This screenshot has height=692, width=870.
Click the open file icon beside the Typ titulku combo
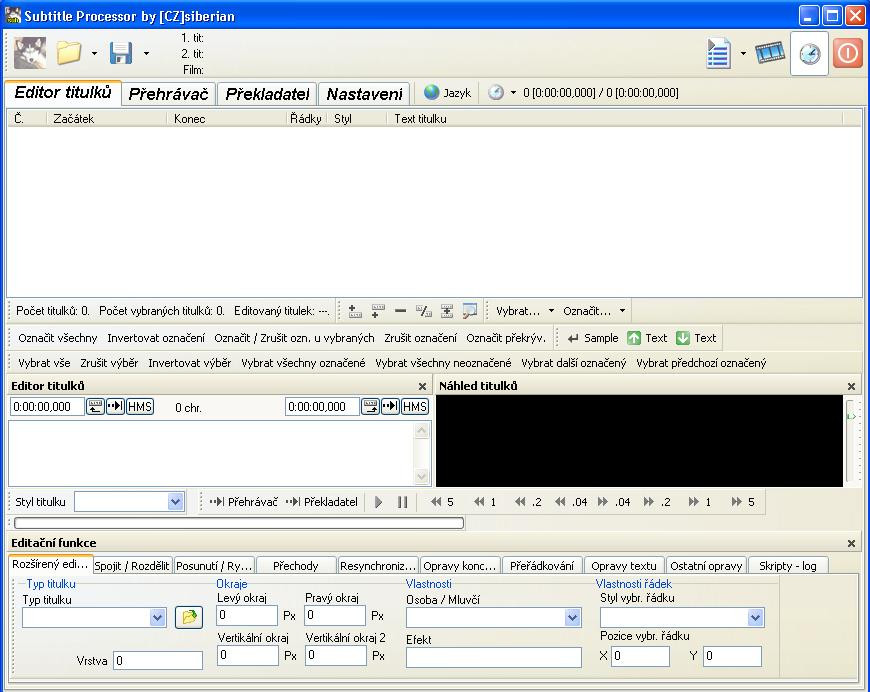point(189,617)
